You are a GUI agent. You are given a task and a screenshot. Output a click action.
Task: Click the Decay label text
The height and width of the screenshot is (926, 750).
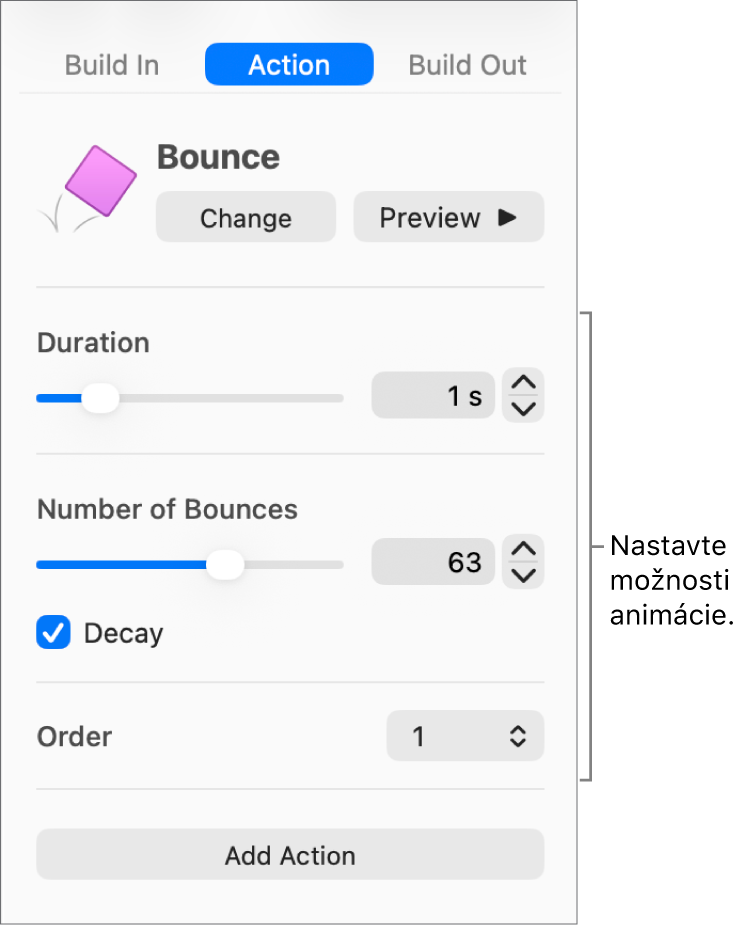(x=123, y=634)
